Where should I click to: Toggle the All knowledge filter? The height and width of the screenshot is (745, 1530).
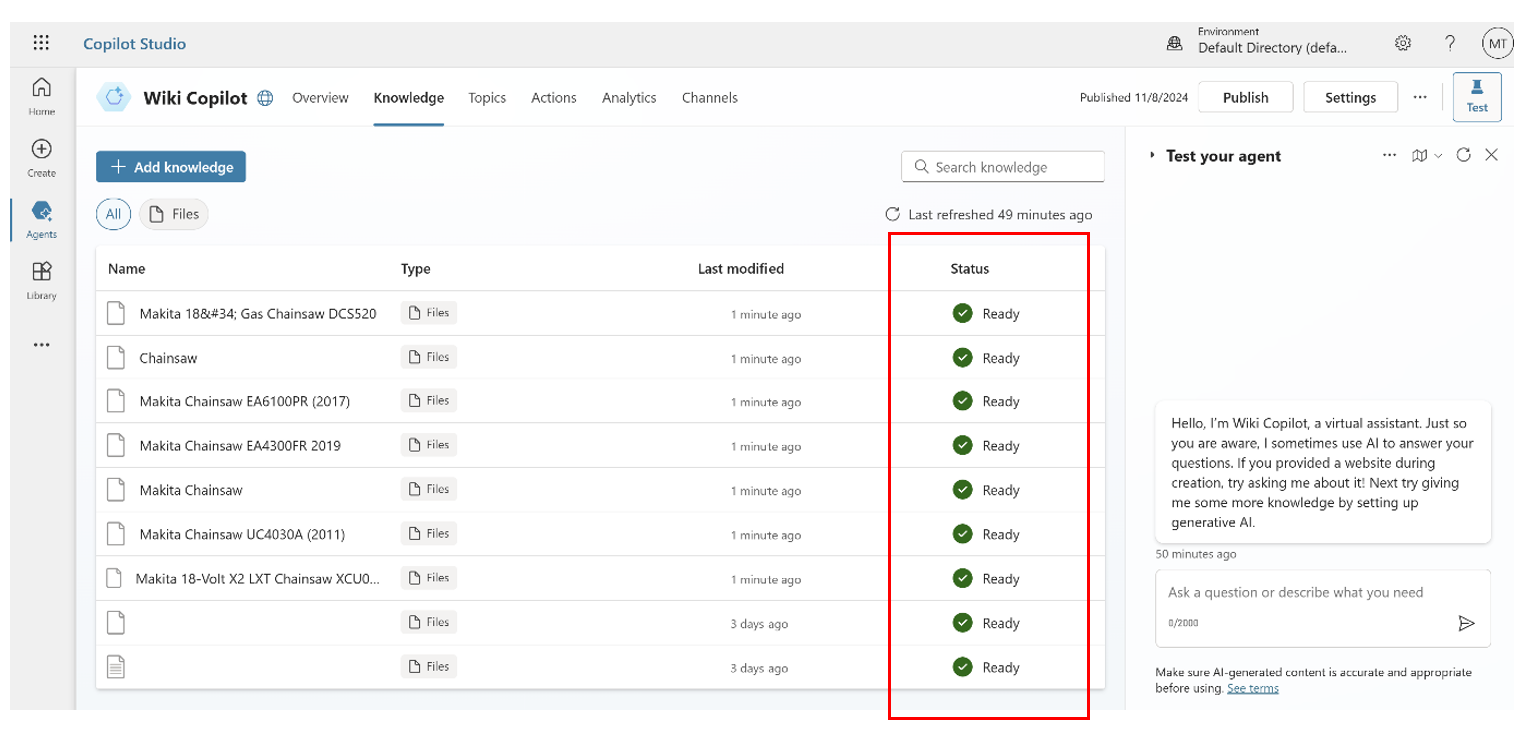[113, 213]
